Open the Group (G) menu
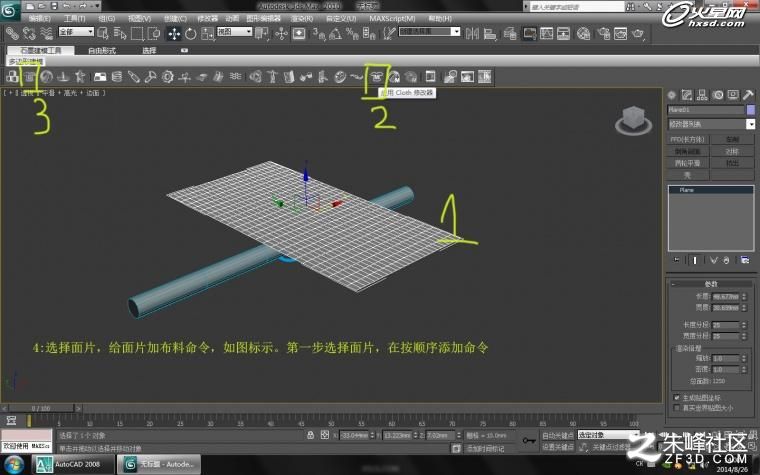 (107, 18)
